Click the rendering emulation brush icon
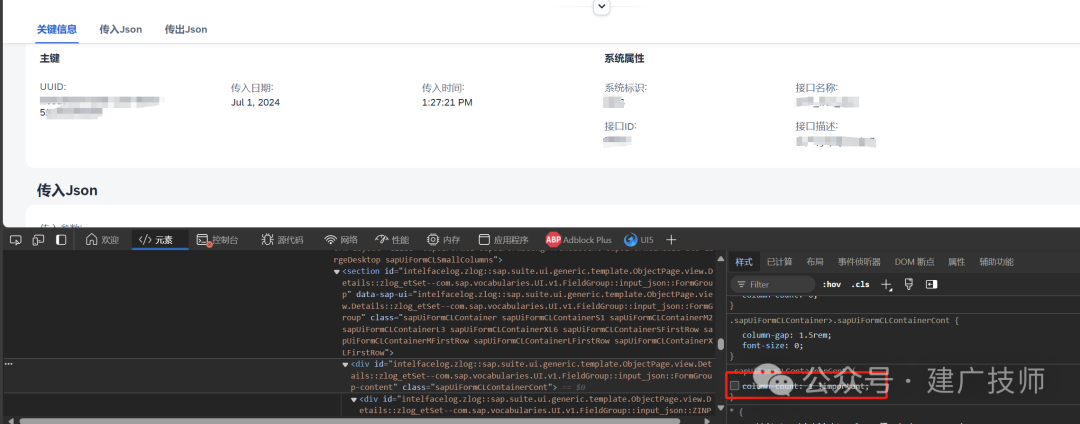 pos(908,284)
